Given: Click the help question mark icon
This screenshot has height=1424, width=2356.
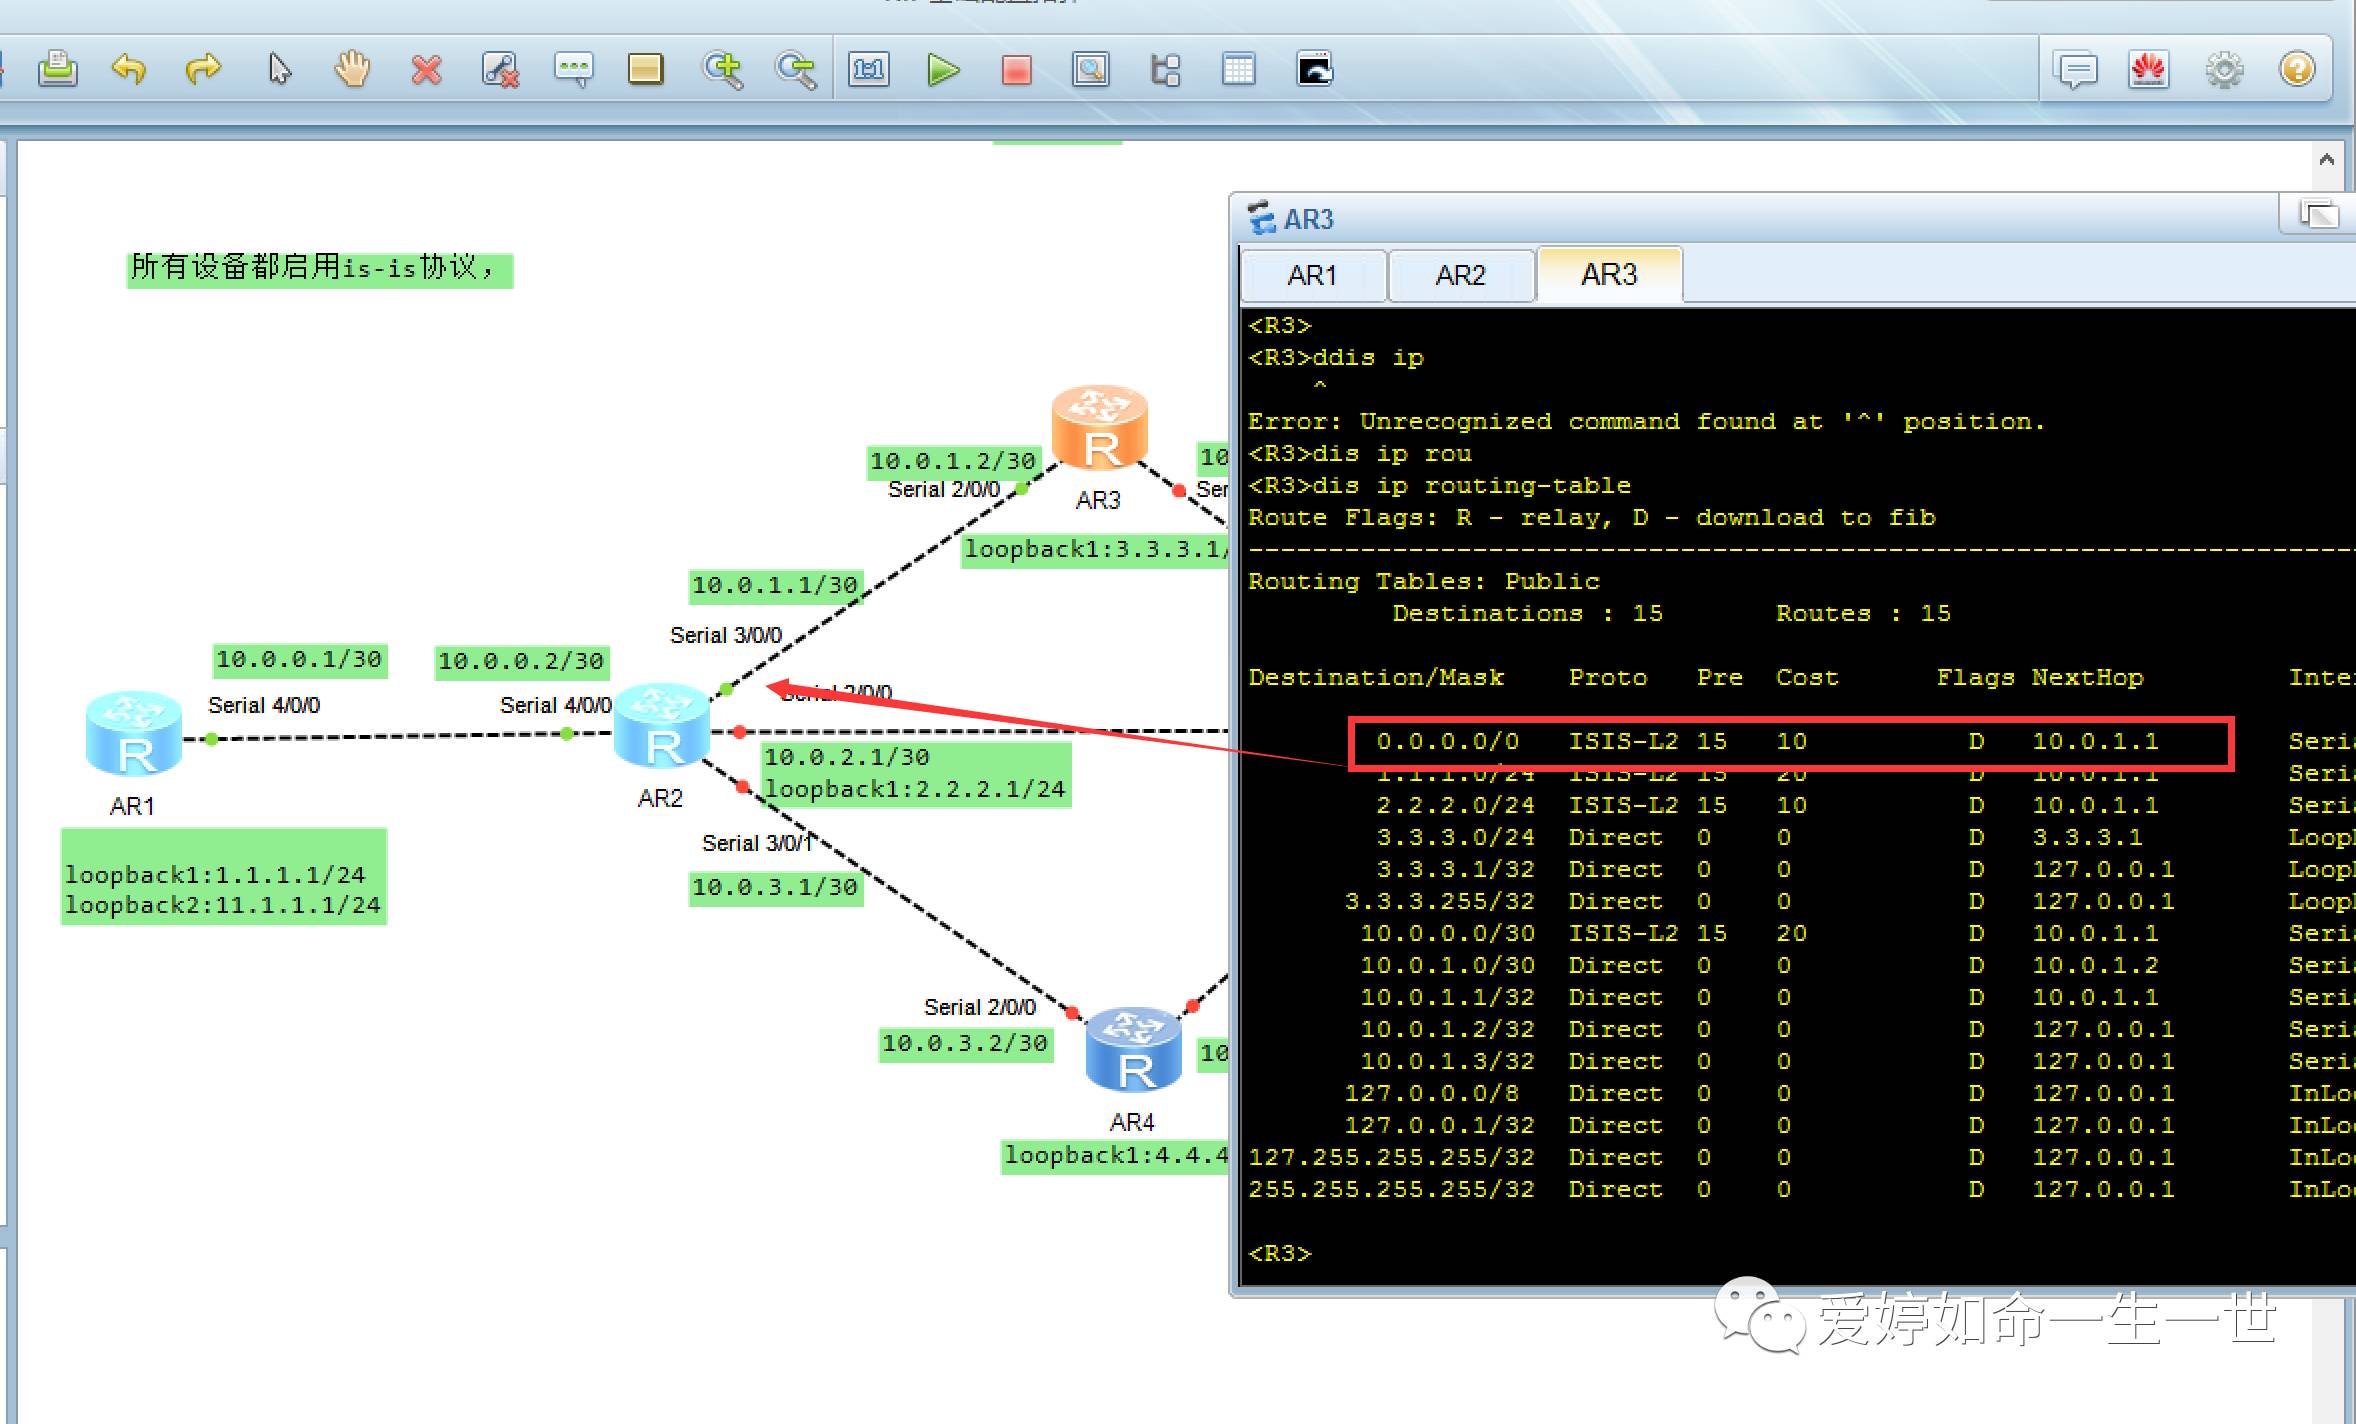Looking at the screenshot, I should [2297, 69].
